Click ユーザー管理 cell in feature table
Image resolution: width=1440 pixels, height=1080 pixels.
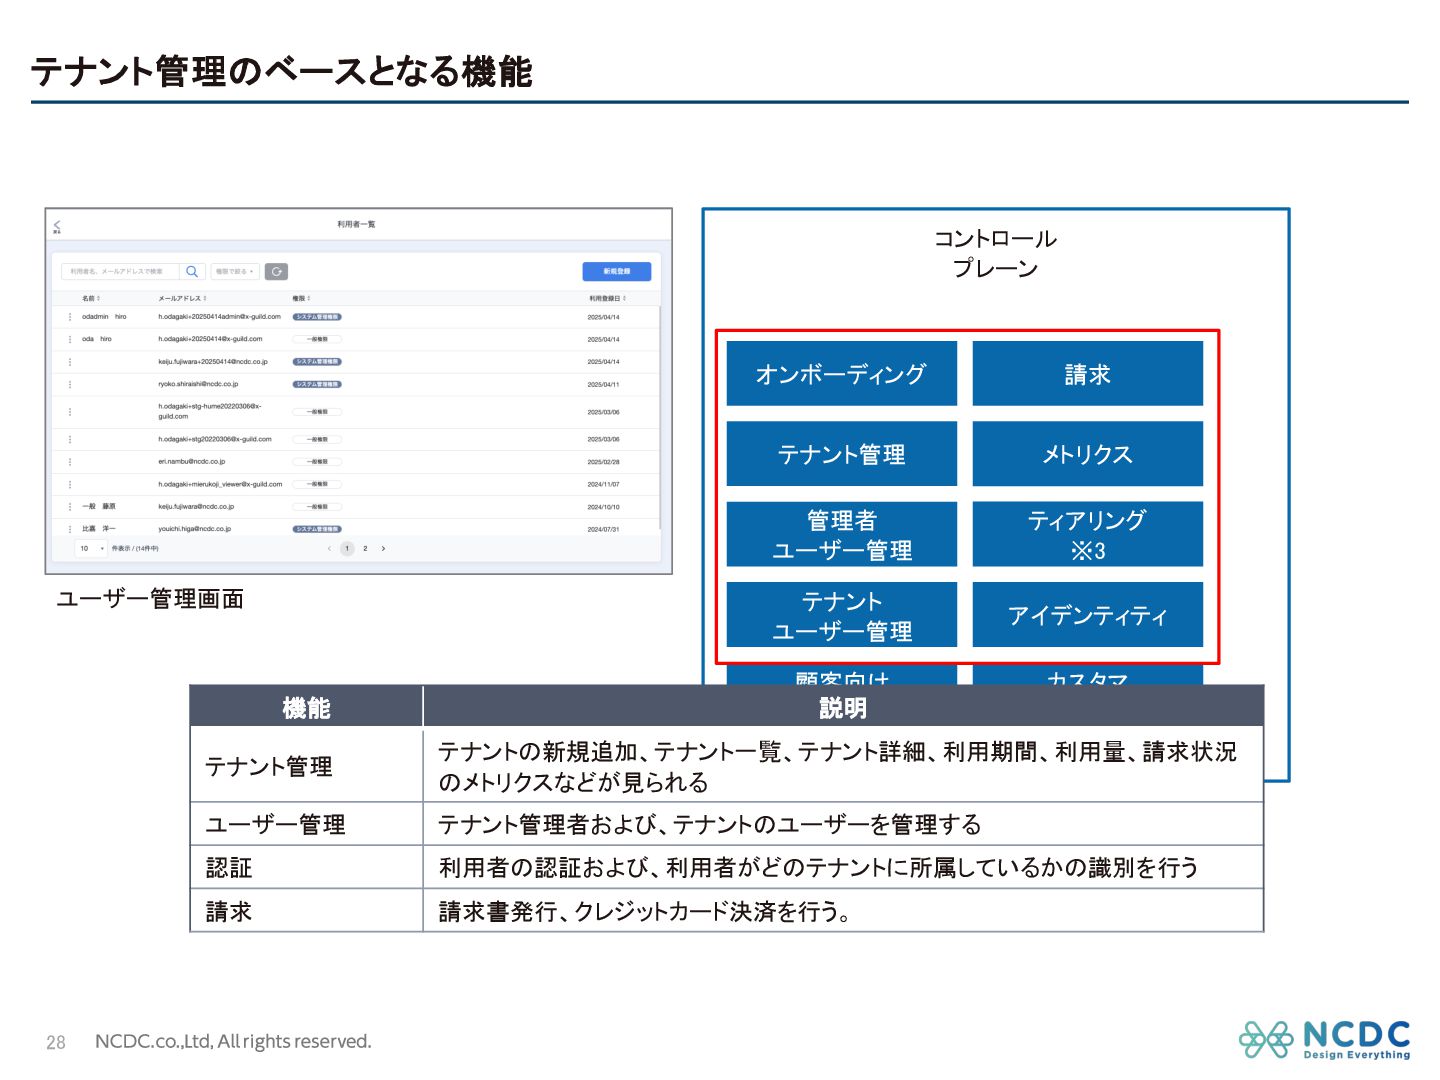click(306, 824)
